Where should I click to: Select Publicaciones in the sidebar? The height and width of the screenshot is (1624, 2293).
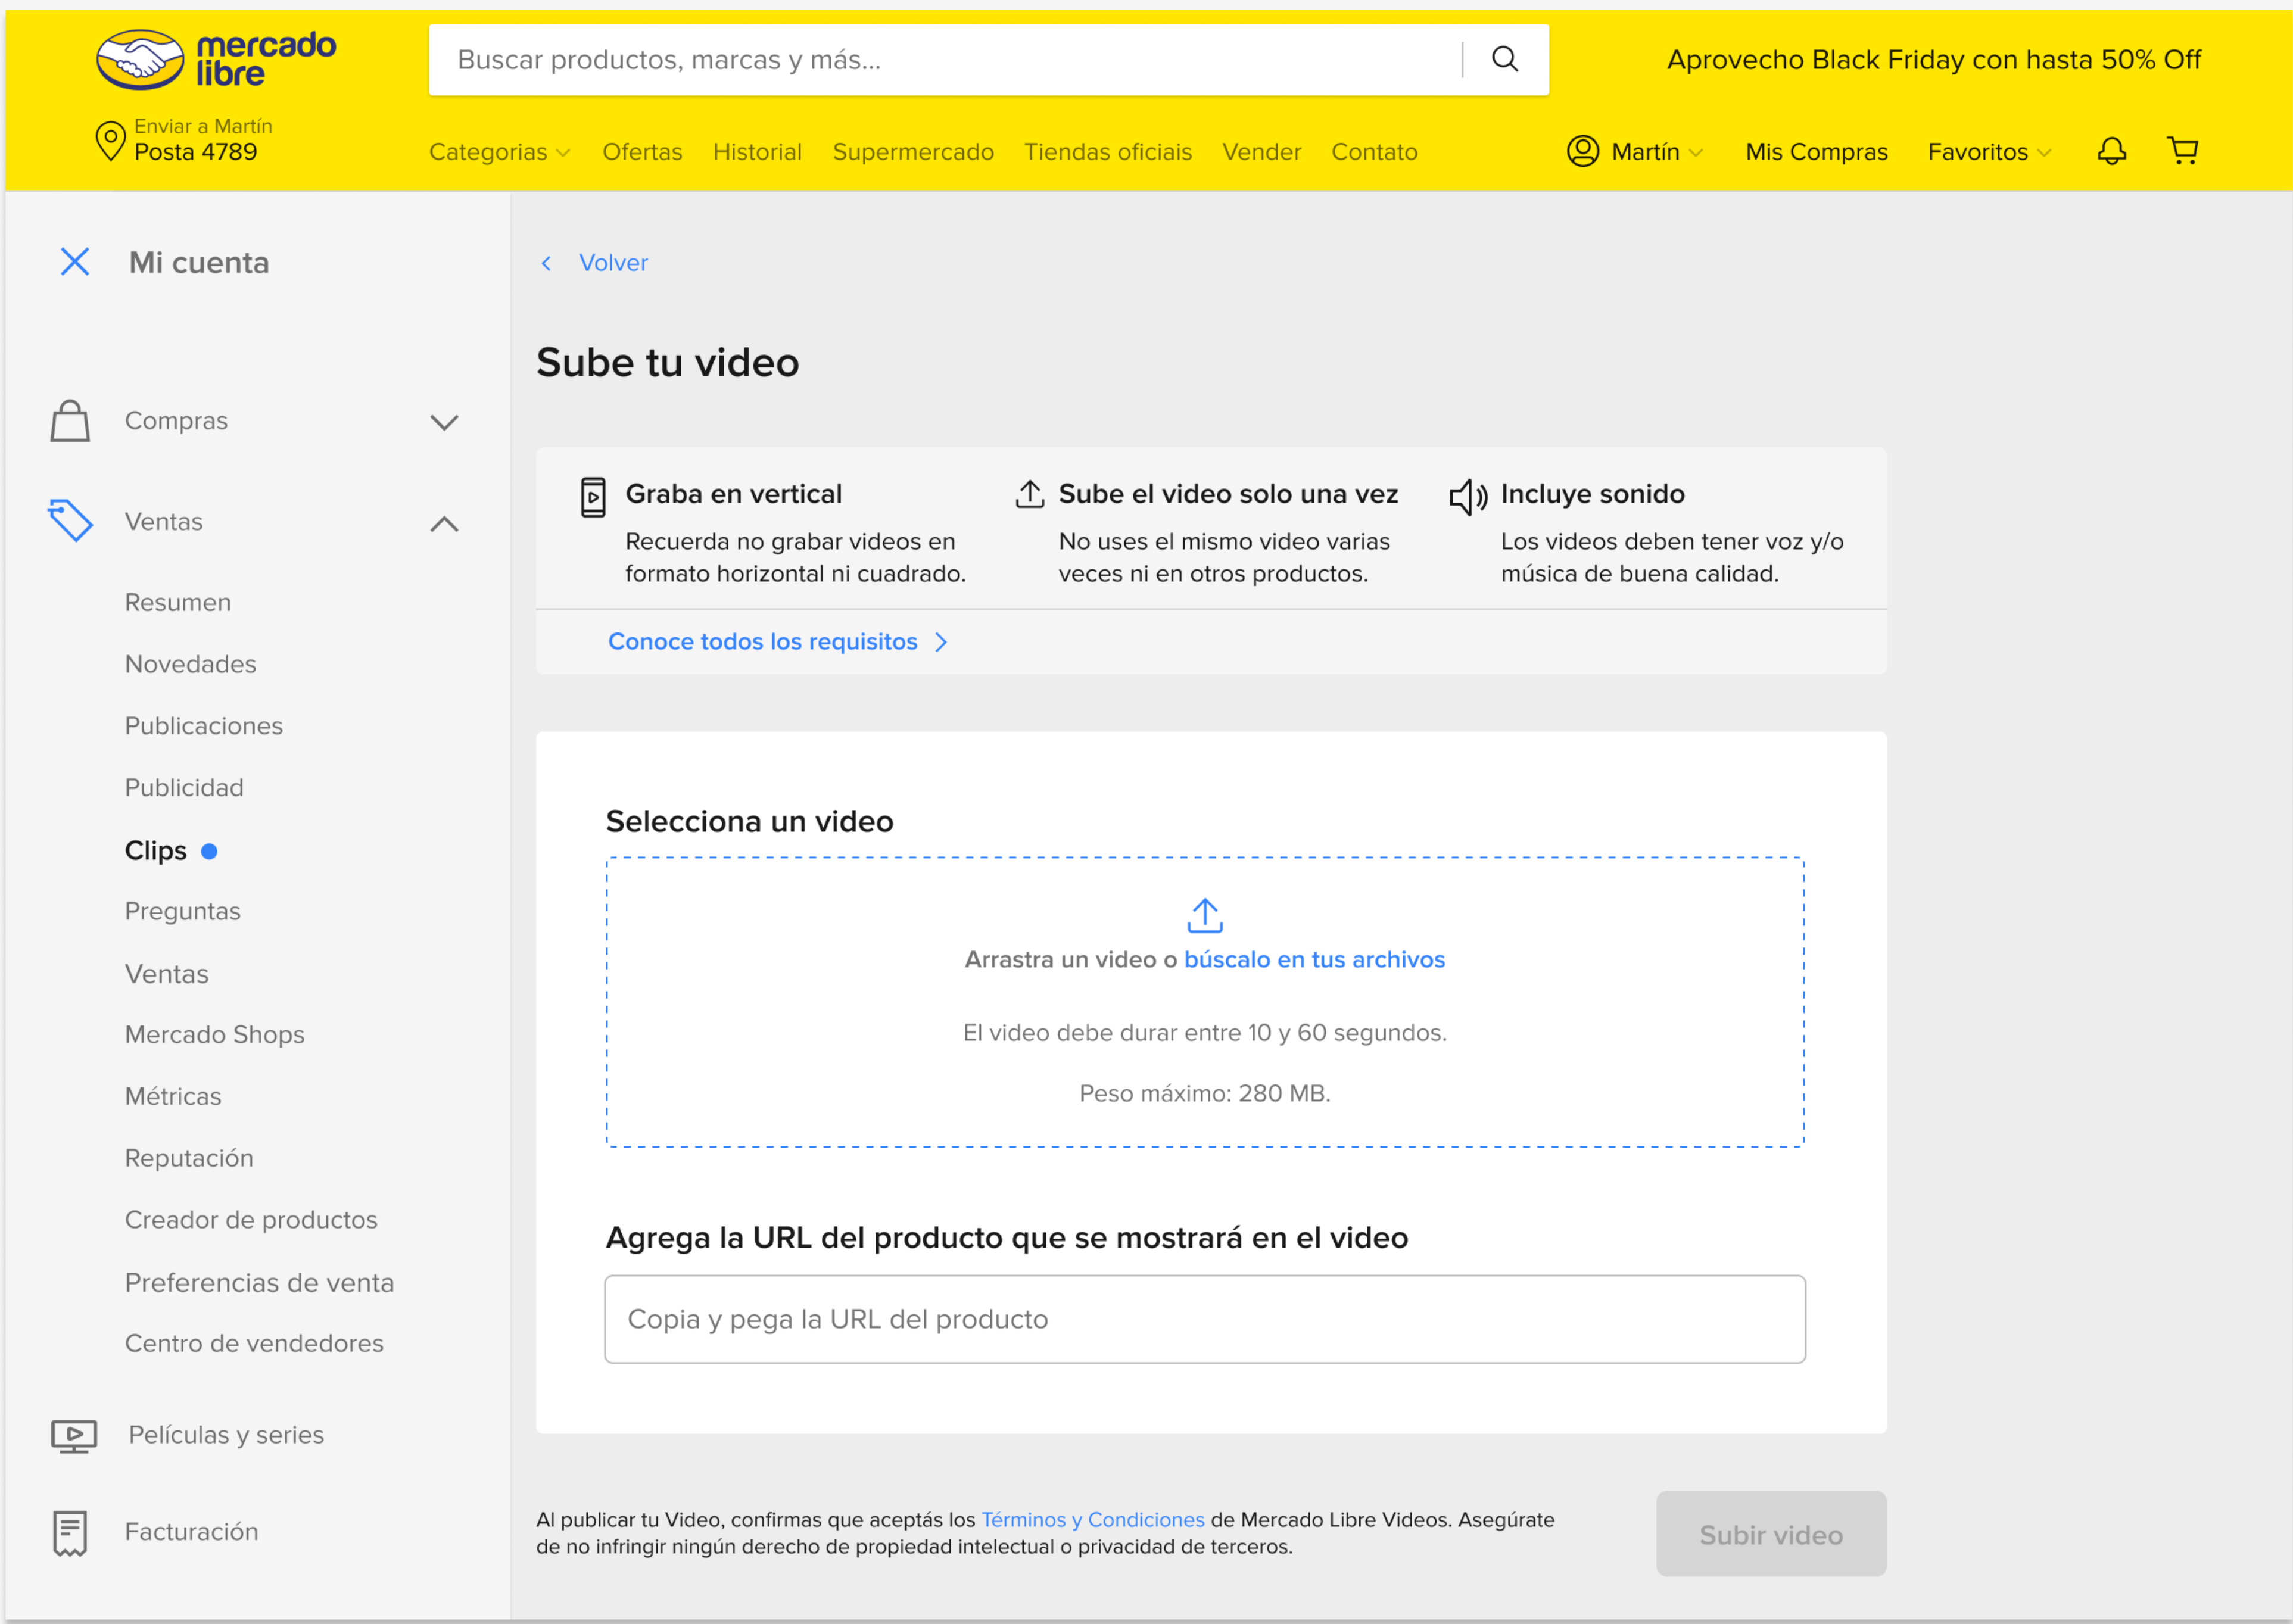(204, 726)
